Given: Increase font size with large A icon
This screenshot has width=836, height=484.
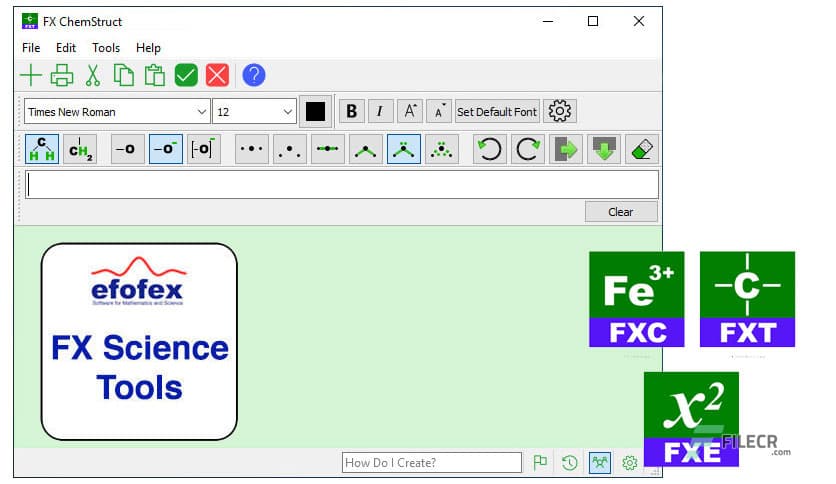Looking at the screenshot, I should click(409, 111).
